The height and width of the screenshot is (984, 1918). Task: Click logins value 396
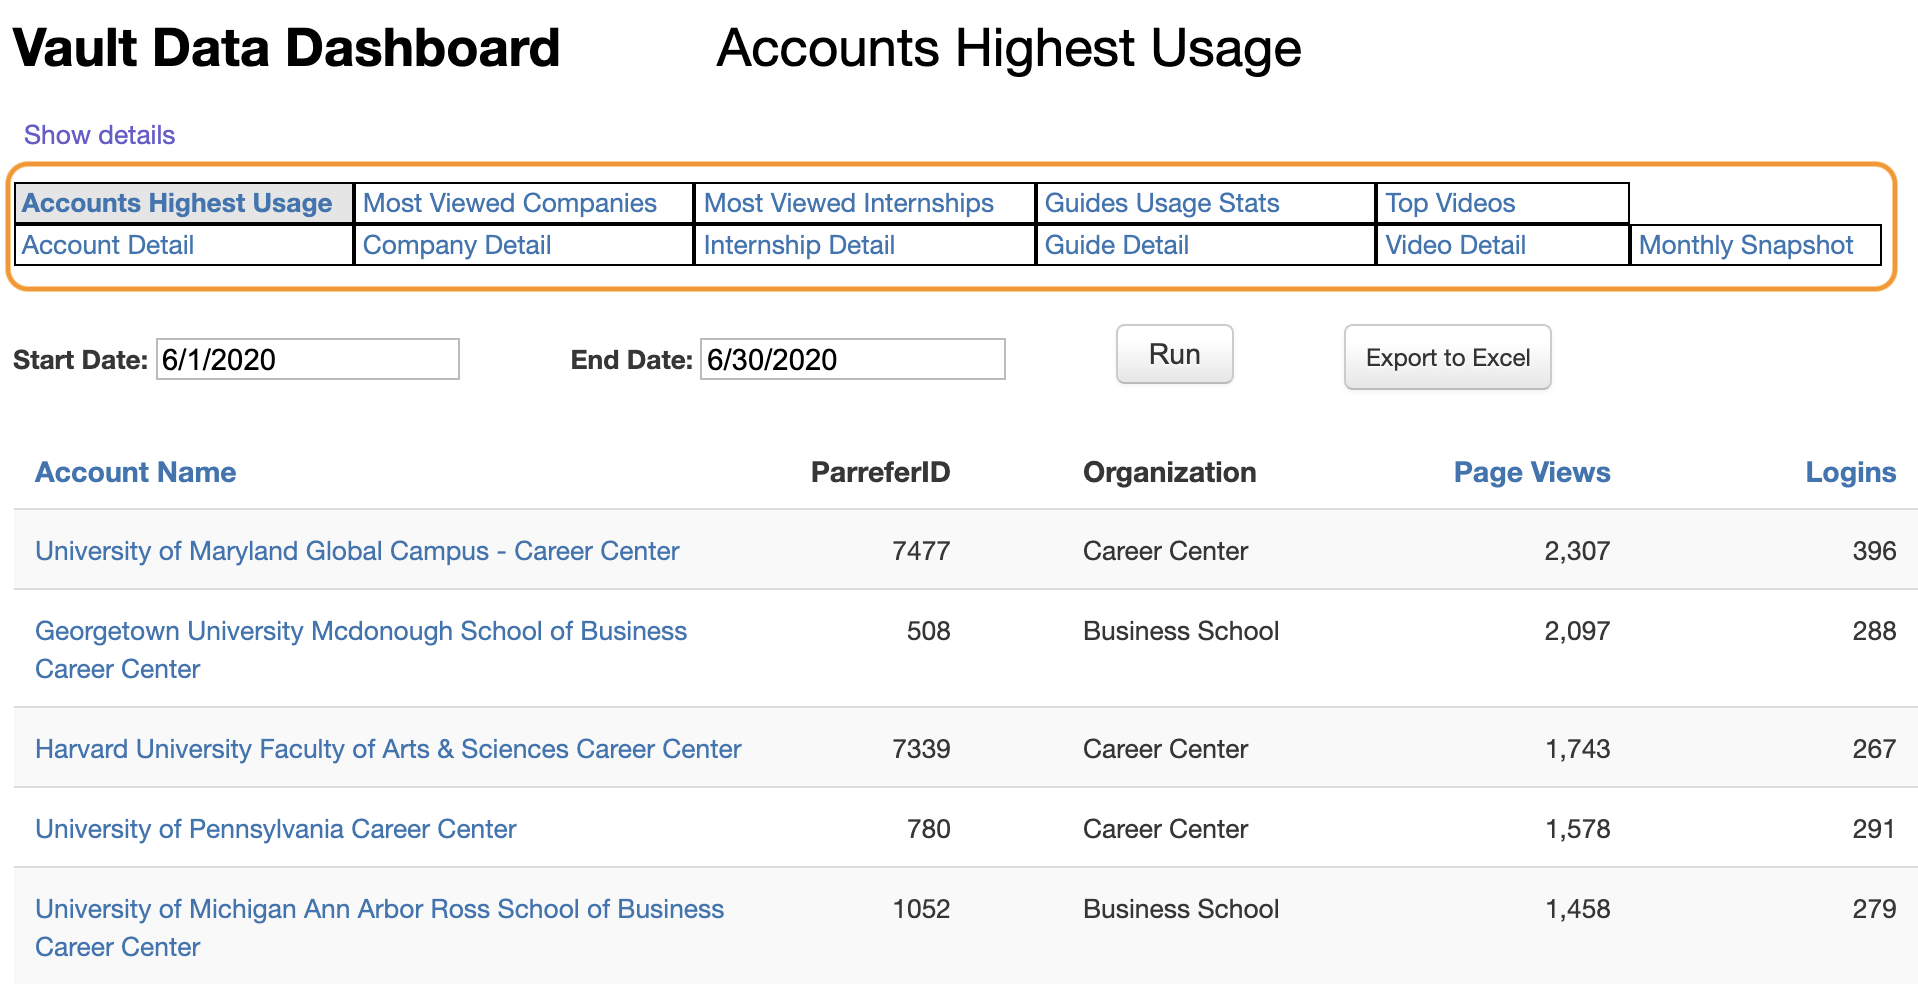coord(1874,551)
